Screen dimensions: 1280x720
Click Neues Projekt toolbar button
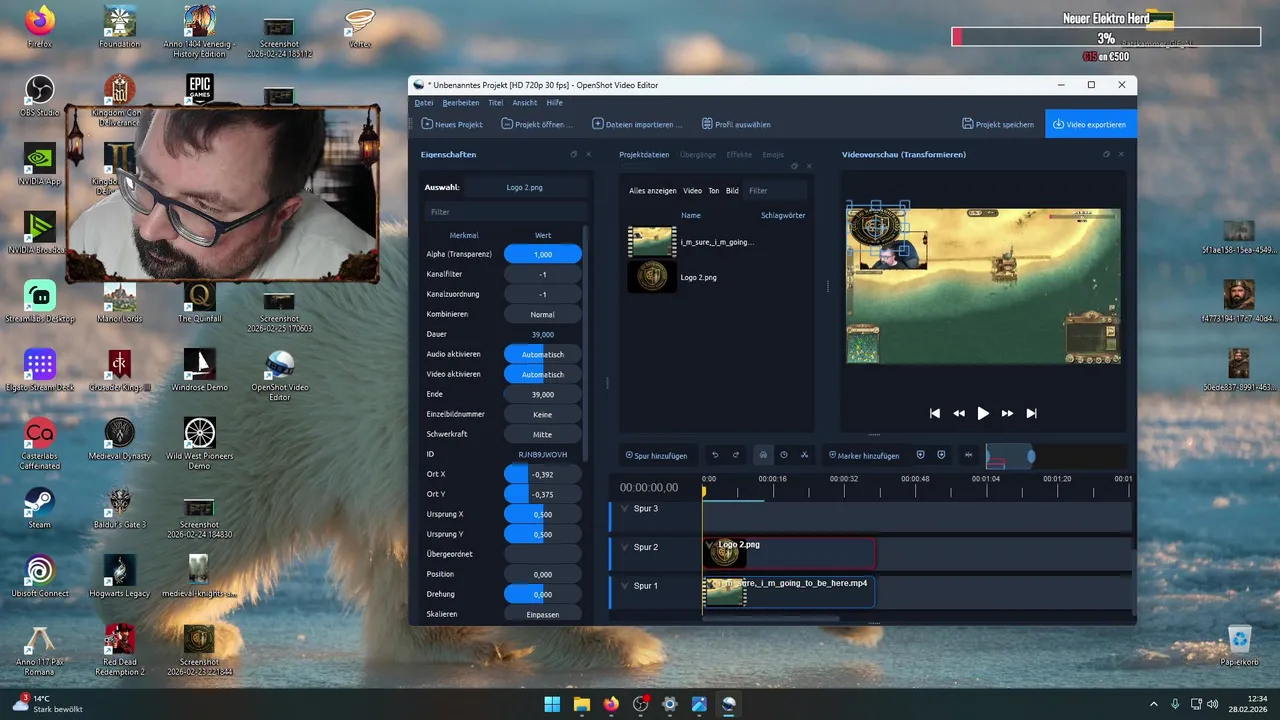pyautogui.click(x=452, y=124)
